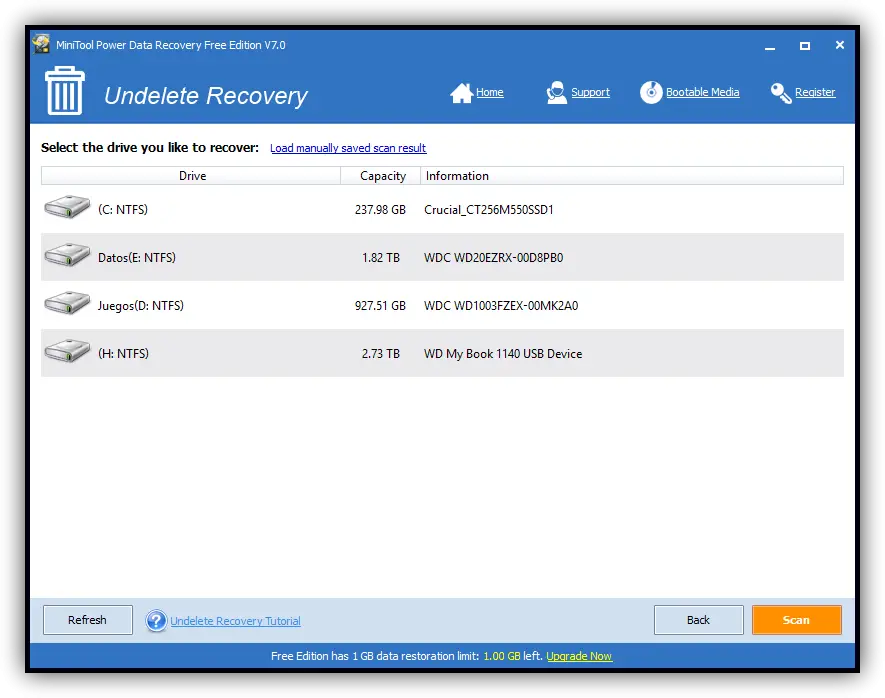
Task: Click the Back button
Action: pyautogui.click(x=698, y=620)
